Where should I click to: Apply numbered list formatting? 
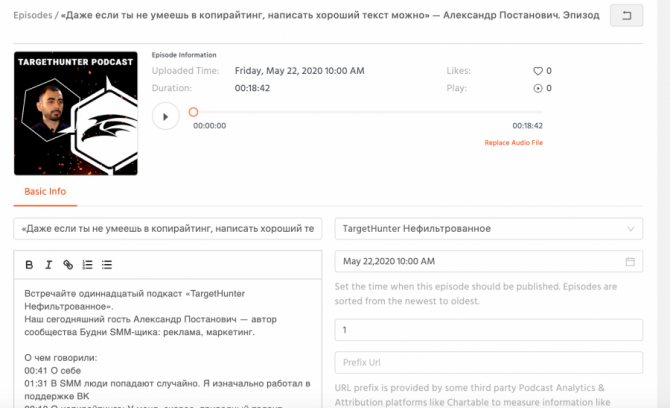point(88,265)
